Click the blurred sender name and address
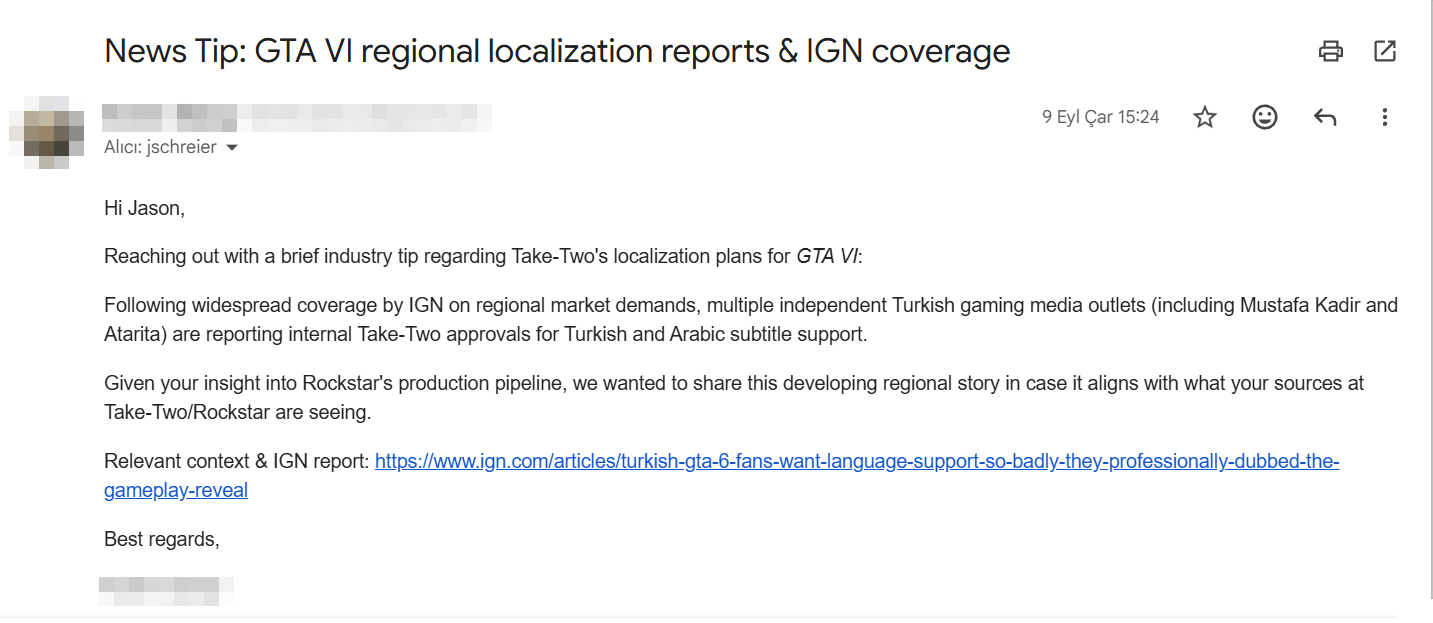Viewport: 1433px width, 623px height. (297, 116)
